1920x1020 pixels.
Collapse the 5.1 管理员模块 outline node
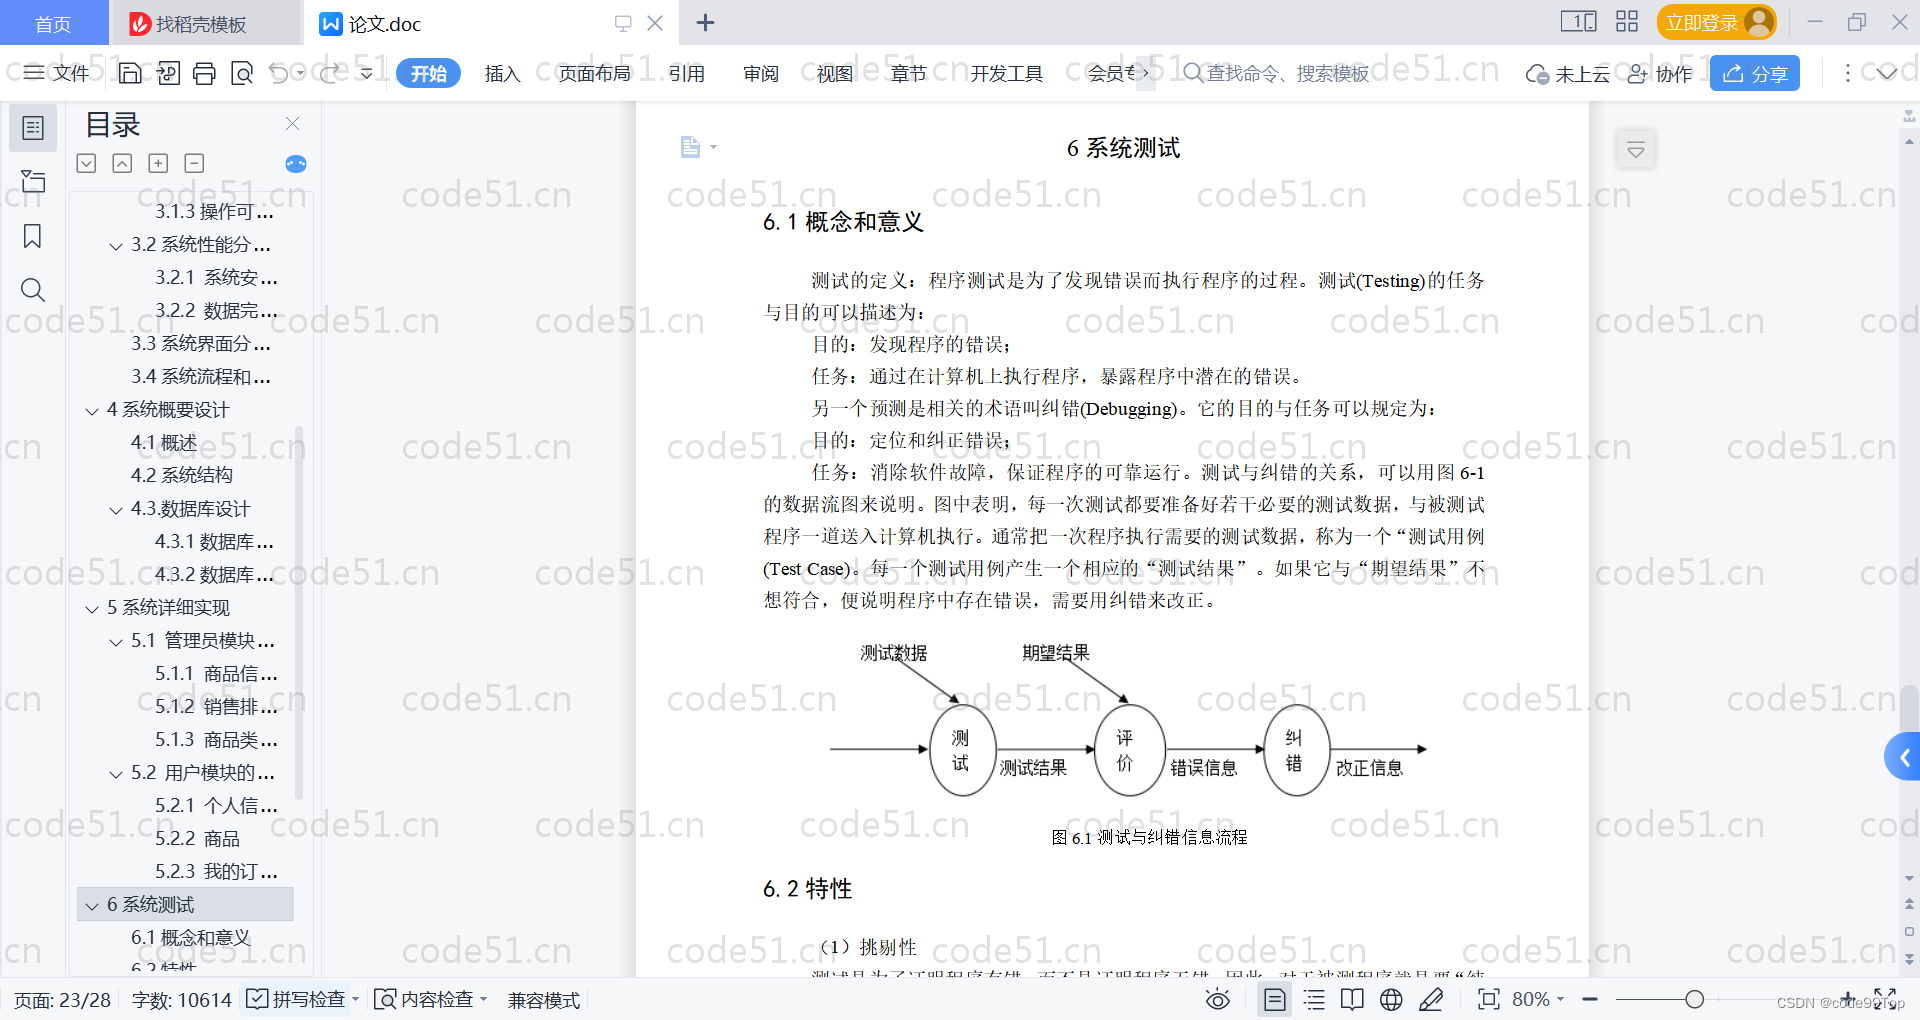click(x=116, y=641)
